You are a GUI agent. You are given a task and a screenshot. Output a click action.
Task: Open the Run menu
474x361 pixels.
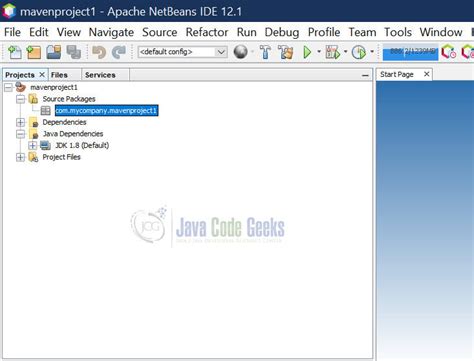point(247,32)
